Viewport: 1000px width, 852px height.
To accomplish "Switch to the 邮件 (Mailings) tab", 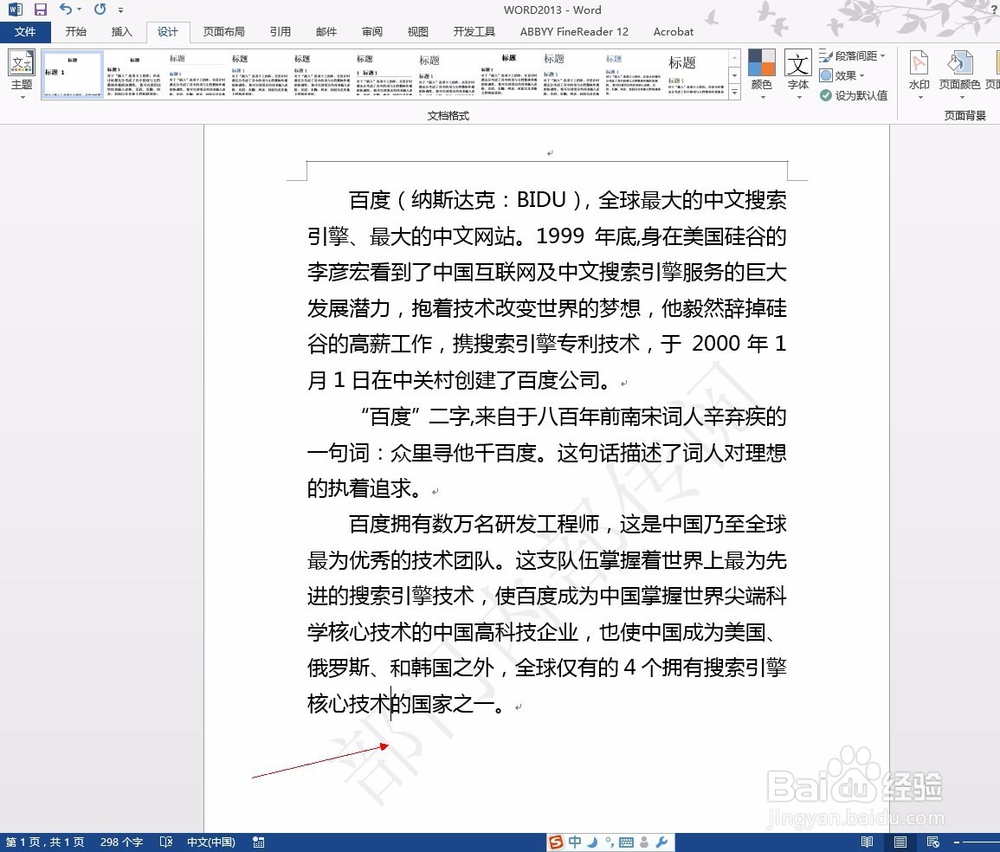I will point(326,31).
